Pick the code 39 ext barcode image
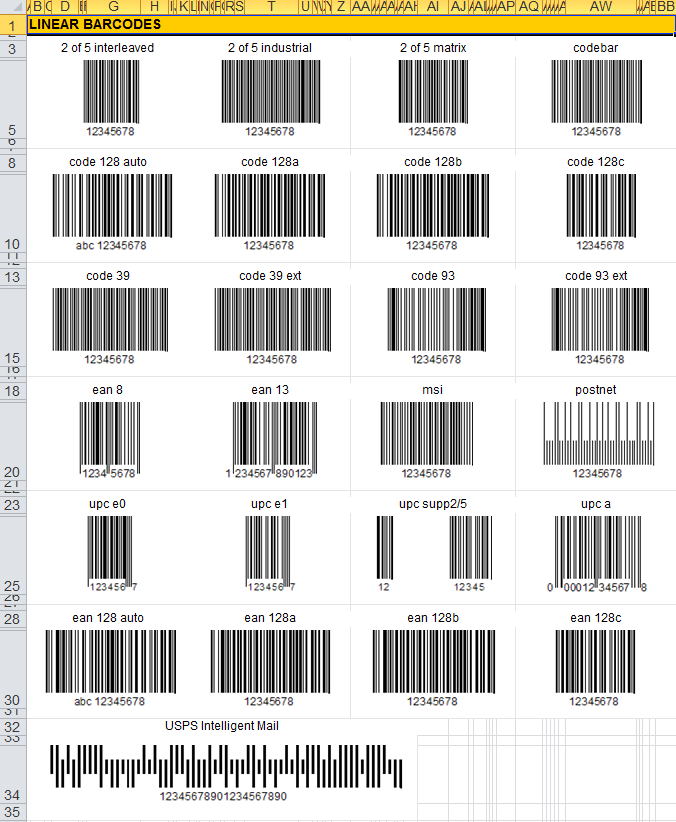Screen dimensions: 676x822 point(273,319)
